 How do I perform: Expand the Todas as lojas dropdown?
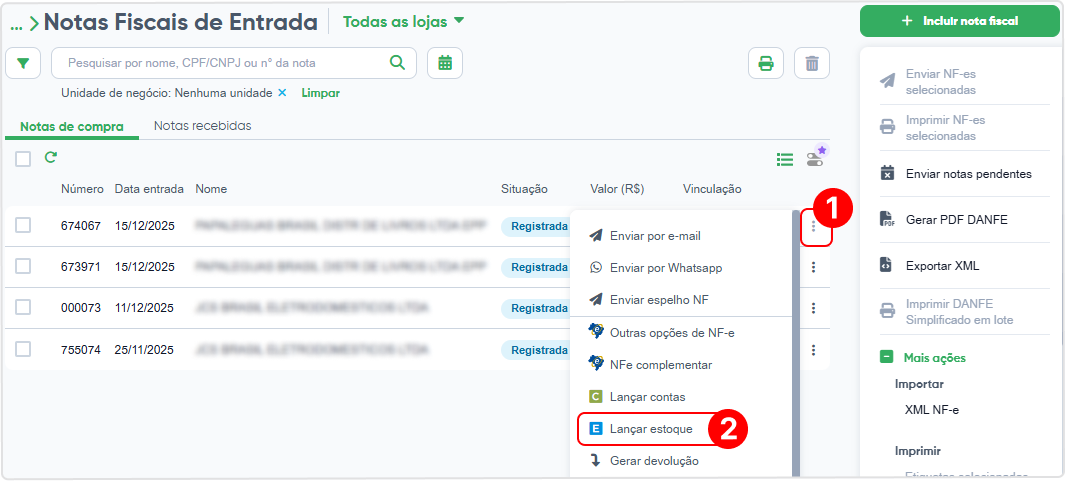(x=403, y=22)
